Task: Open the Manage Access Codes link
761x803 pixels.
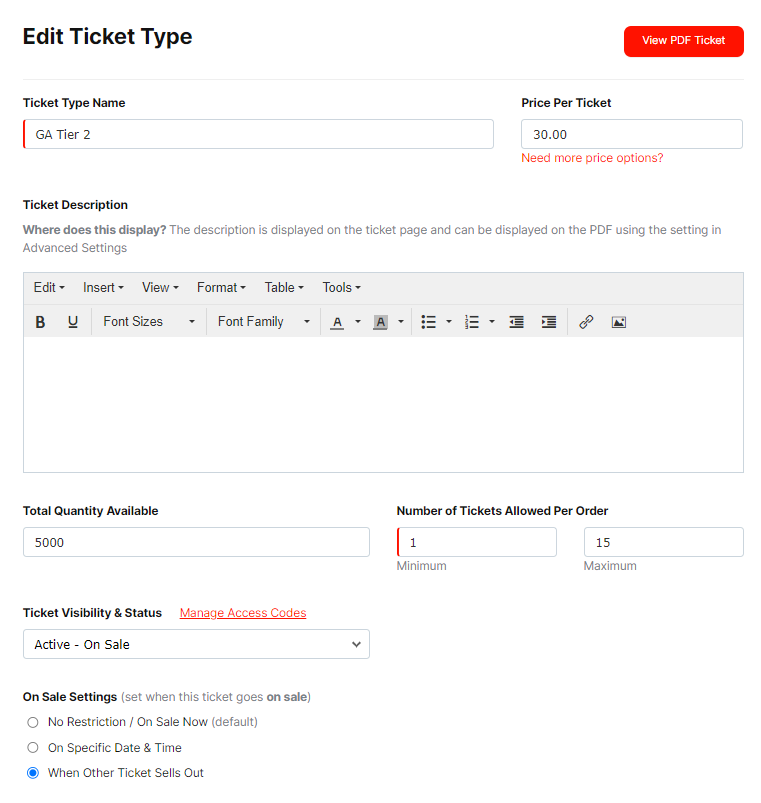Action: tap(243, 613)
